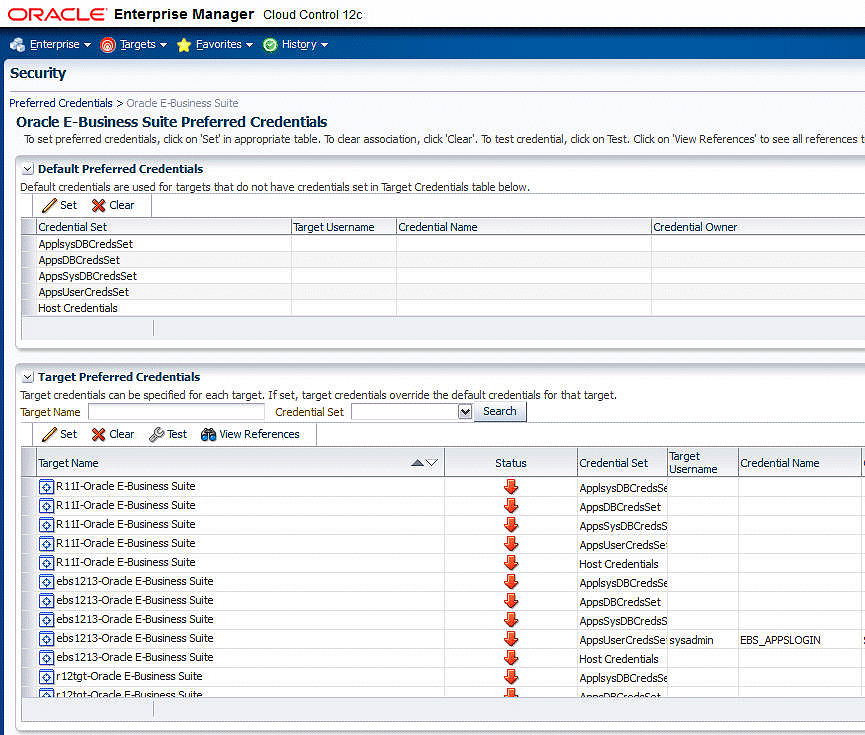Click Set in Default Preferred Credentials toolbar
The height and width of the screenshot is (735, 865).
click(x=60, y=205)
